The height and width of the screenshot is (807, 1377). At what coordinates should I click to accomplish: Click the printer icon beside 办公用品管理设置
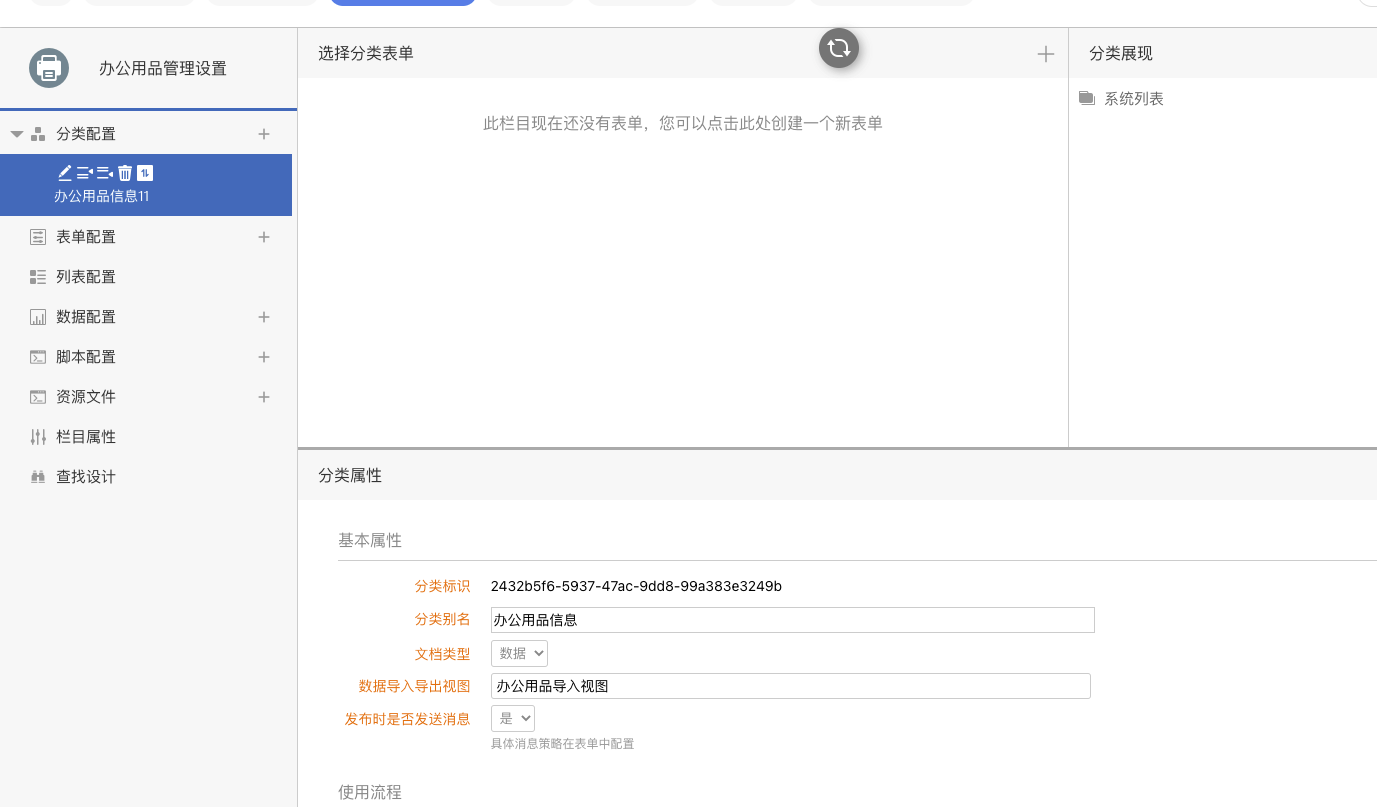point(49,68)
